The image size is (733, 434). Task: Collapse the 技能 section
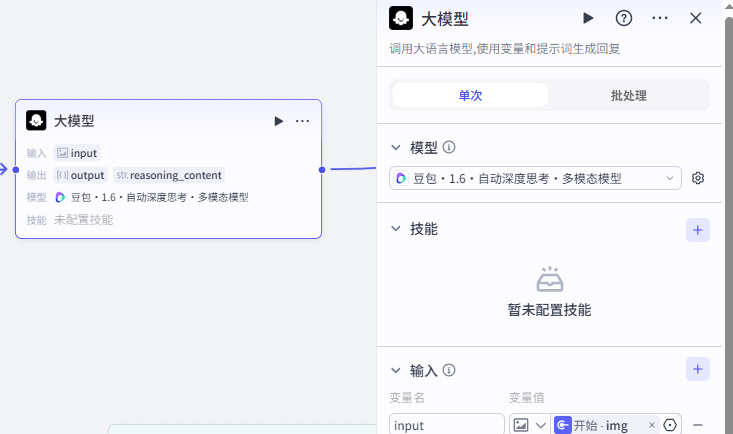pos(396,229)
